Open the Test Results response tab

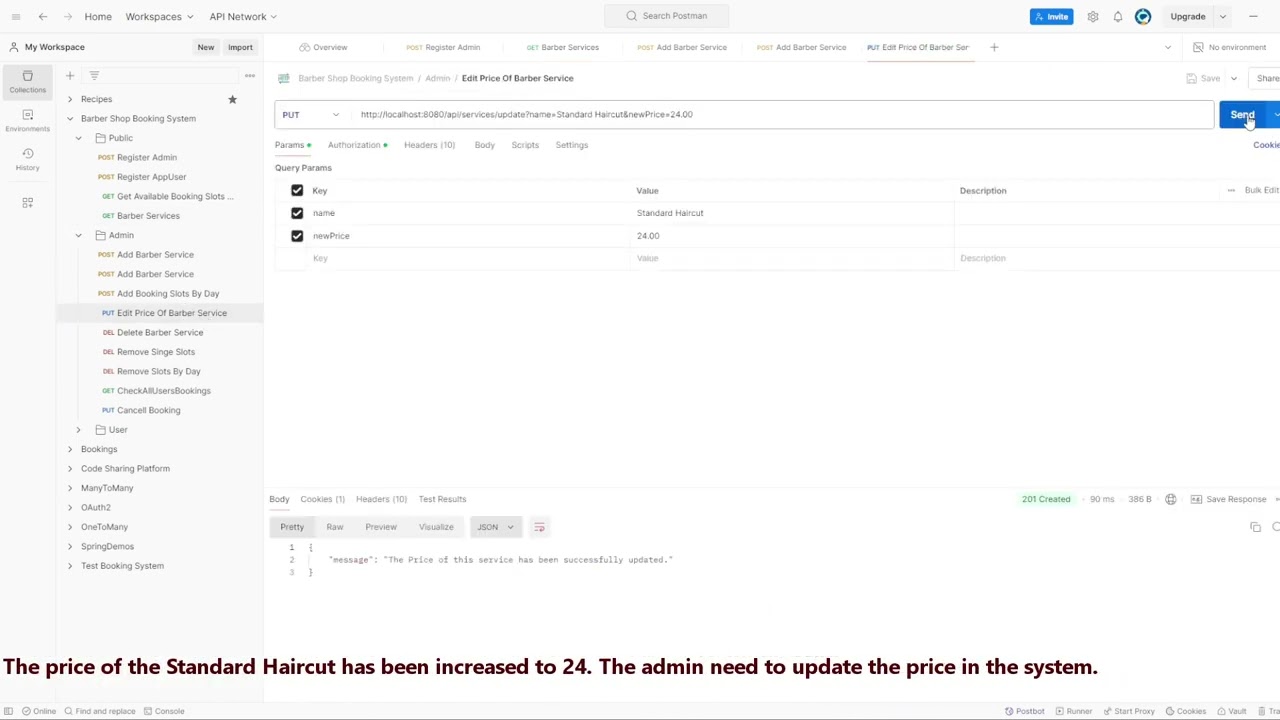point(442,499)
